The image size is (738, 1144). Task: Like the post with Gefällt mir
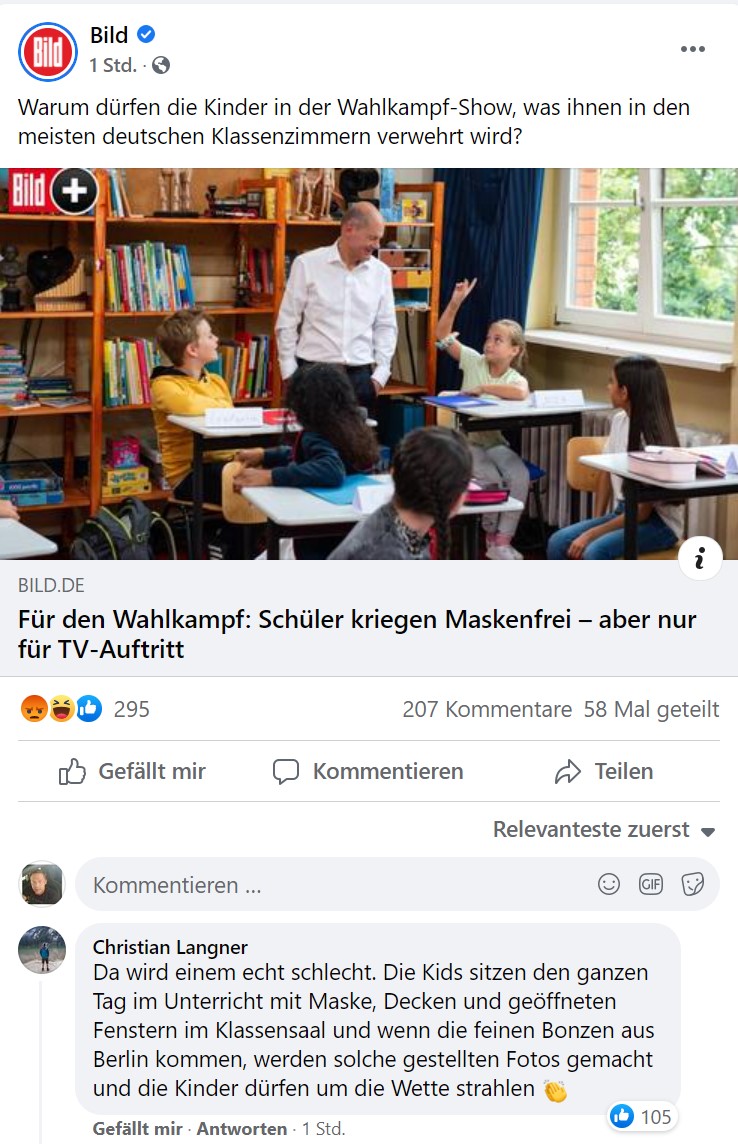[x=132, y=771]
